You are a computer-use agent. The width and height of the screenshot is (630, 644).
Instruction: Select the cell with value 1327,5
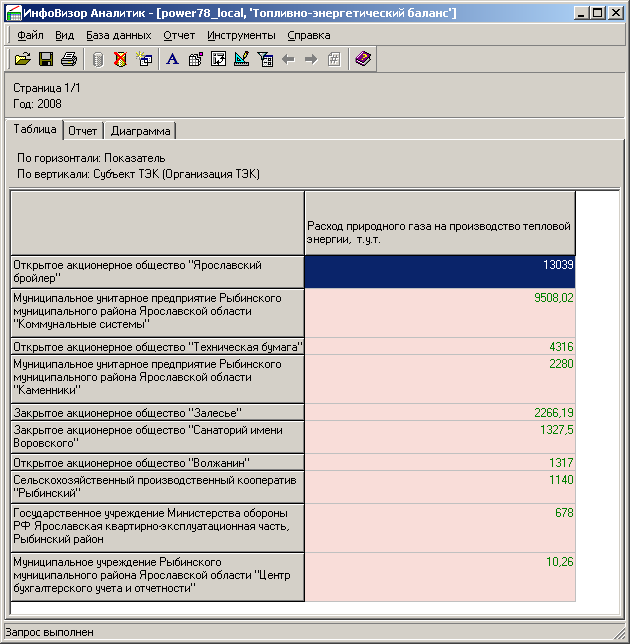click(x=440, y=437)
